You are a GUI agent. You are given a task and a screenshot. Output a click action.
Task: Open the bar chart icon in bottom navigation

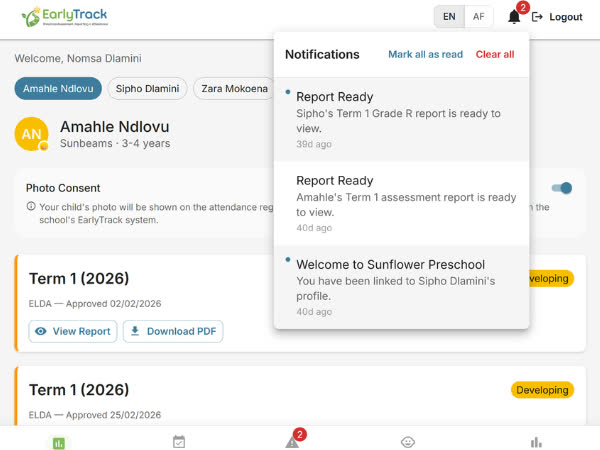(536, 442)
